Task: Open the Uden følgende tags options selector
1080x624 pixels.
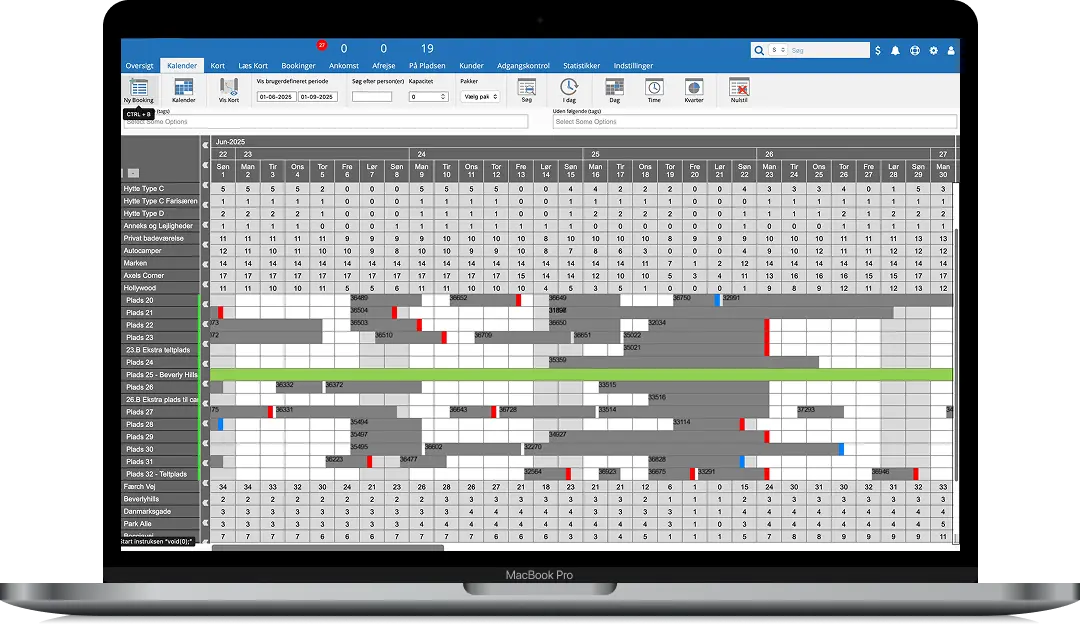Action: click(755, 122)
